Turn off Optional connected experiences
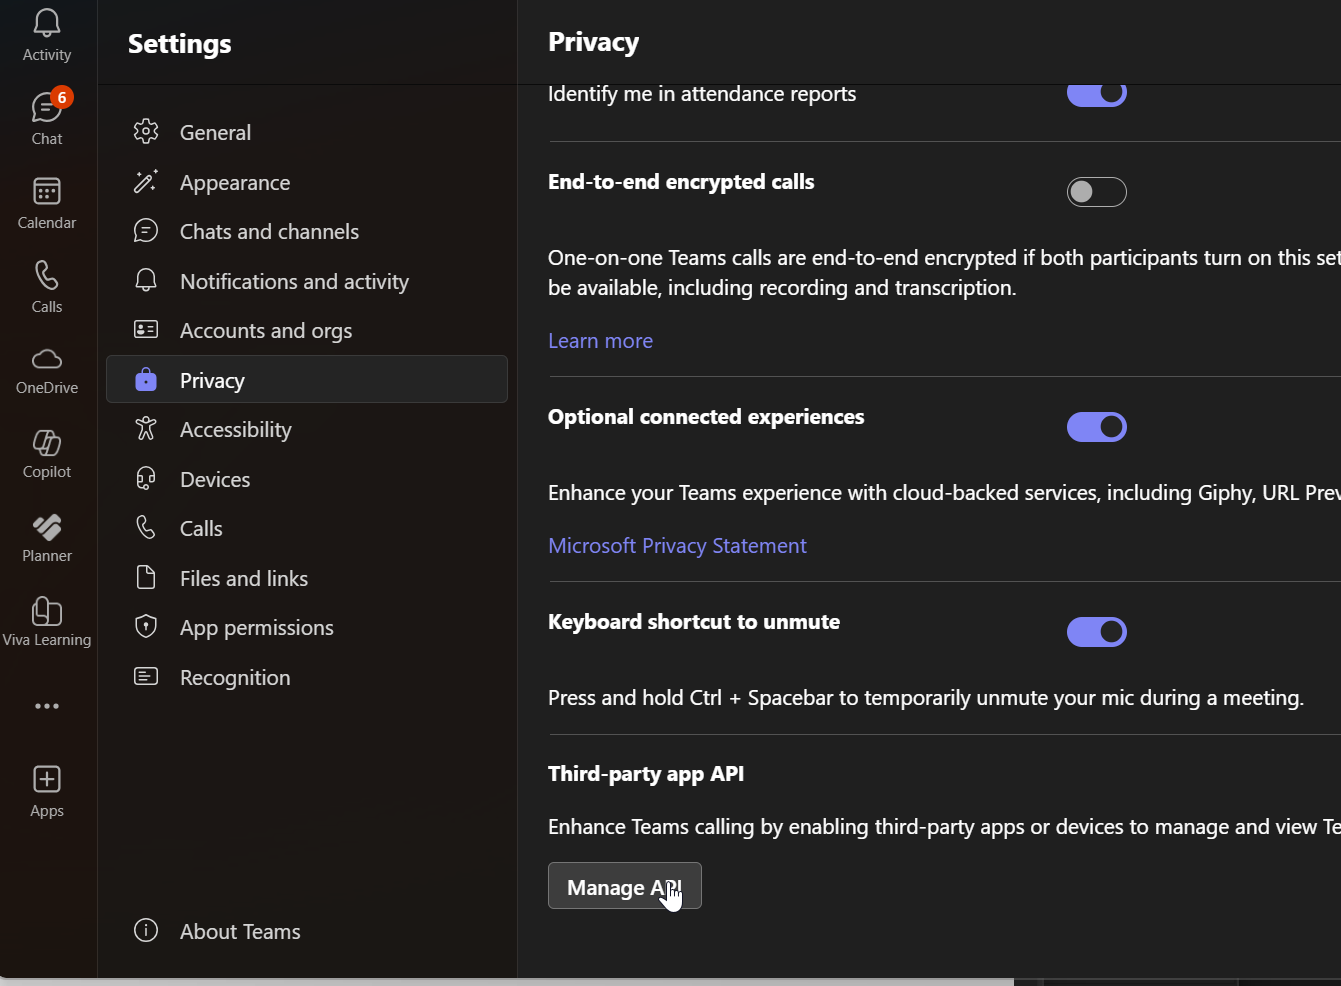Image resolution: width=1341 pixels, height=986 pixels. (1097, 427)
